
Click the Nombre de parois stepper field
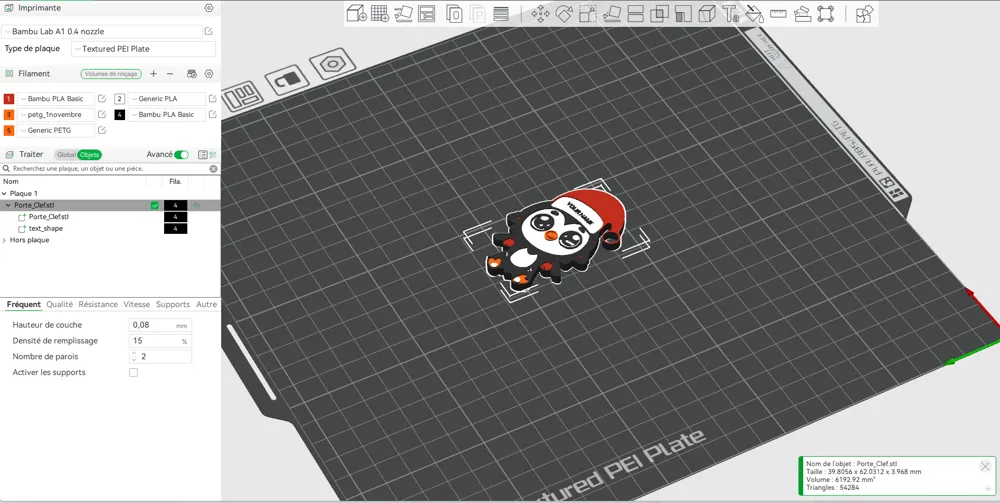[160, 357]
